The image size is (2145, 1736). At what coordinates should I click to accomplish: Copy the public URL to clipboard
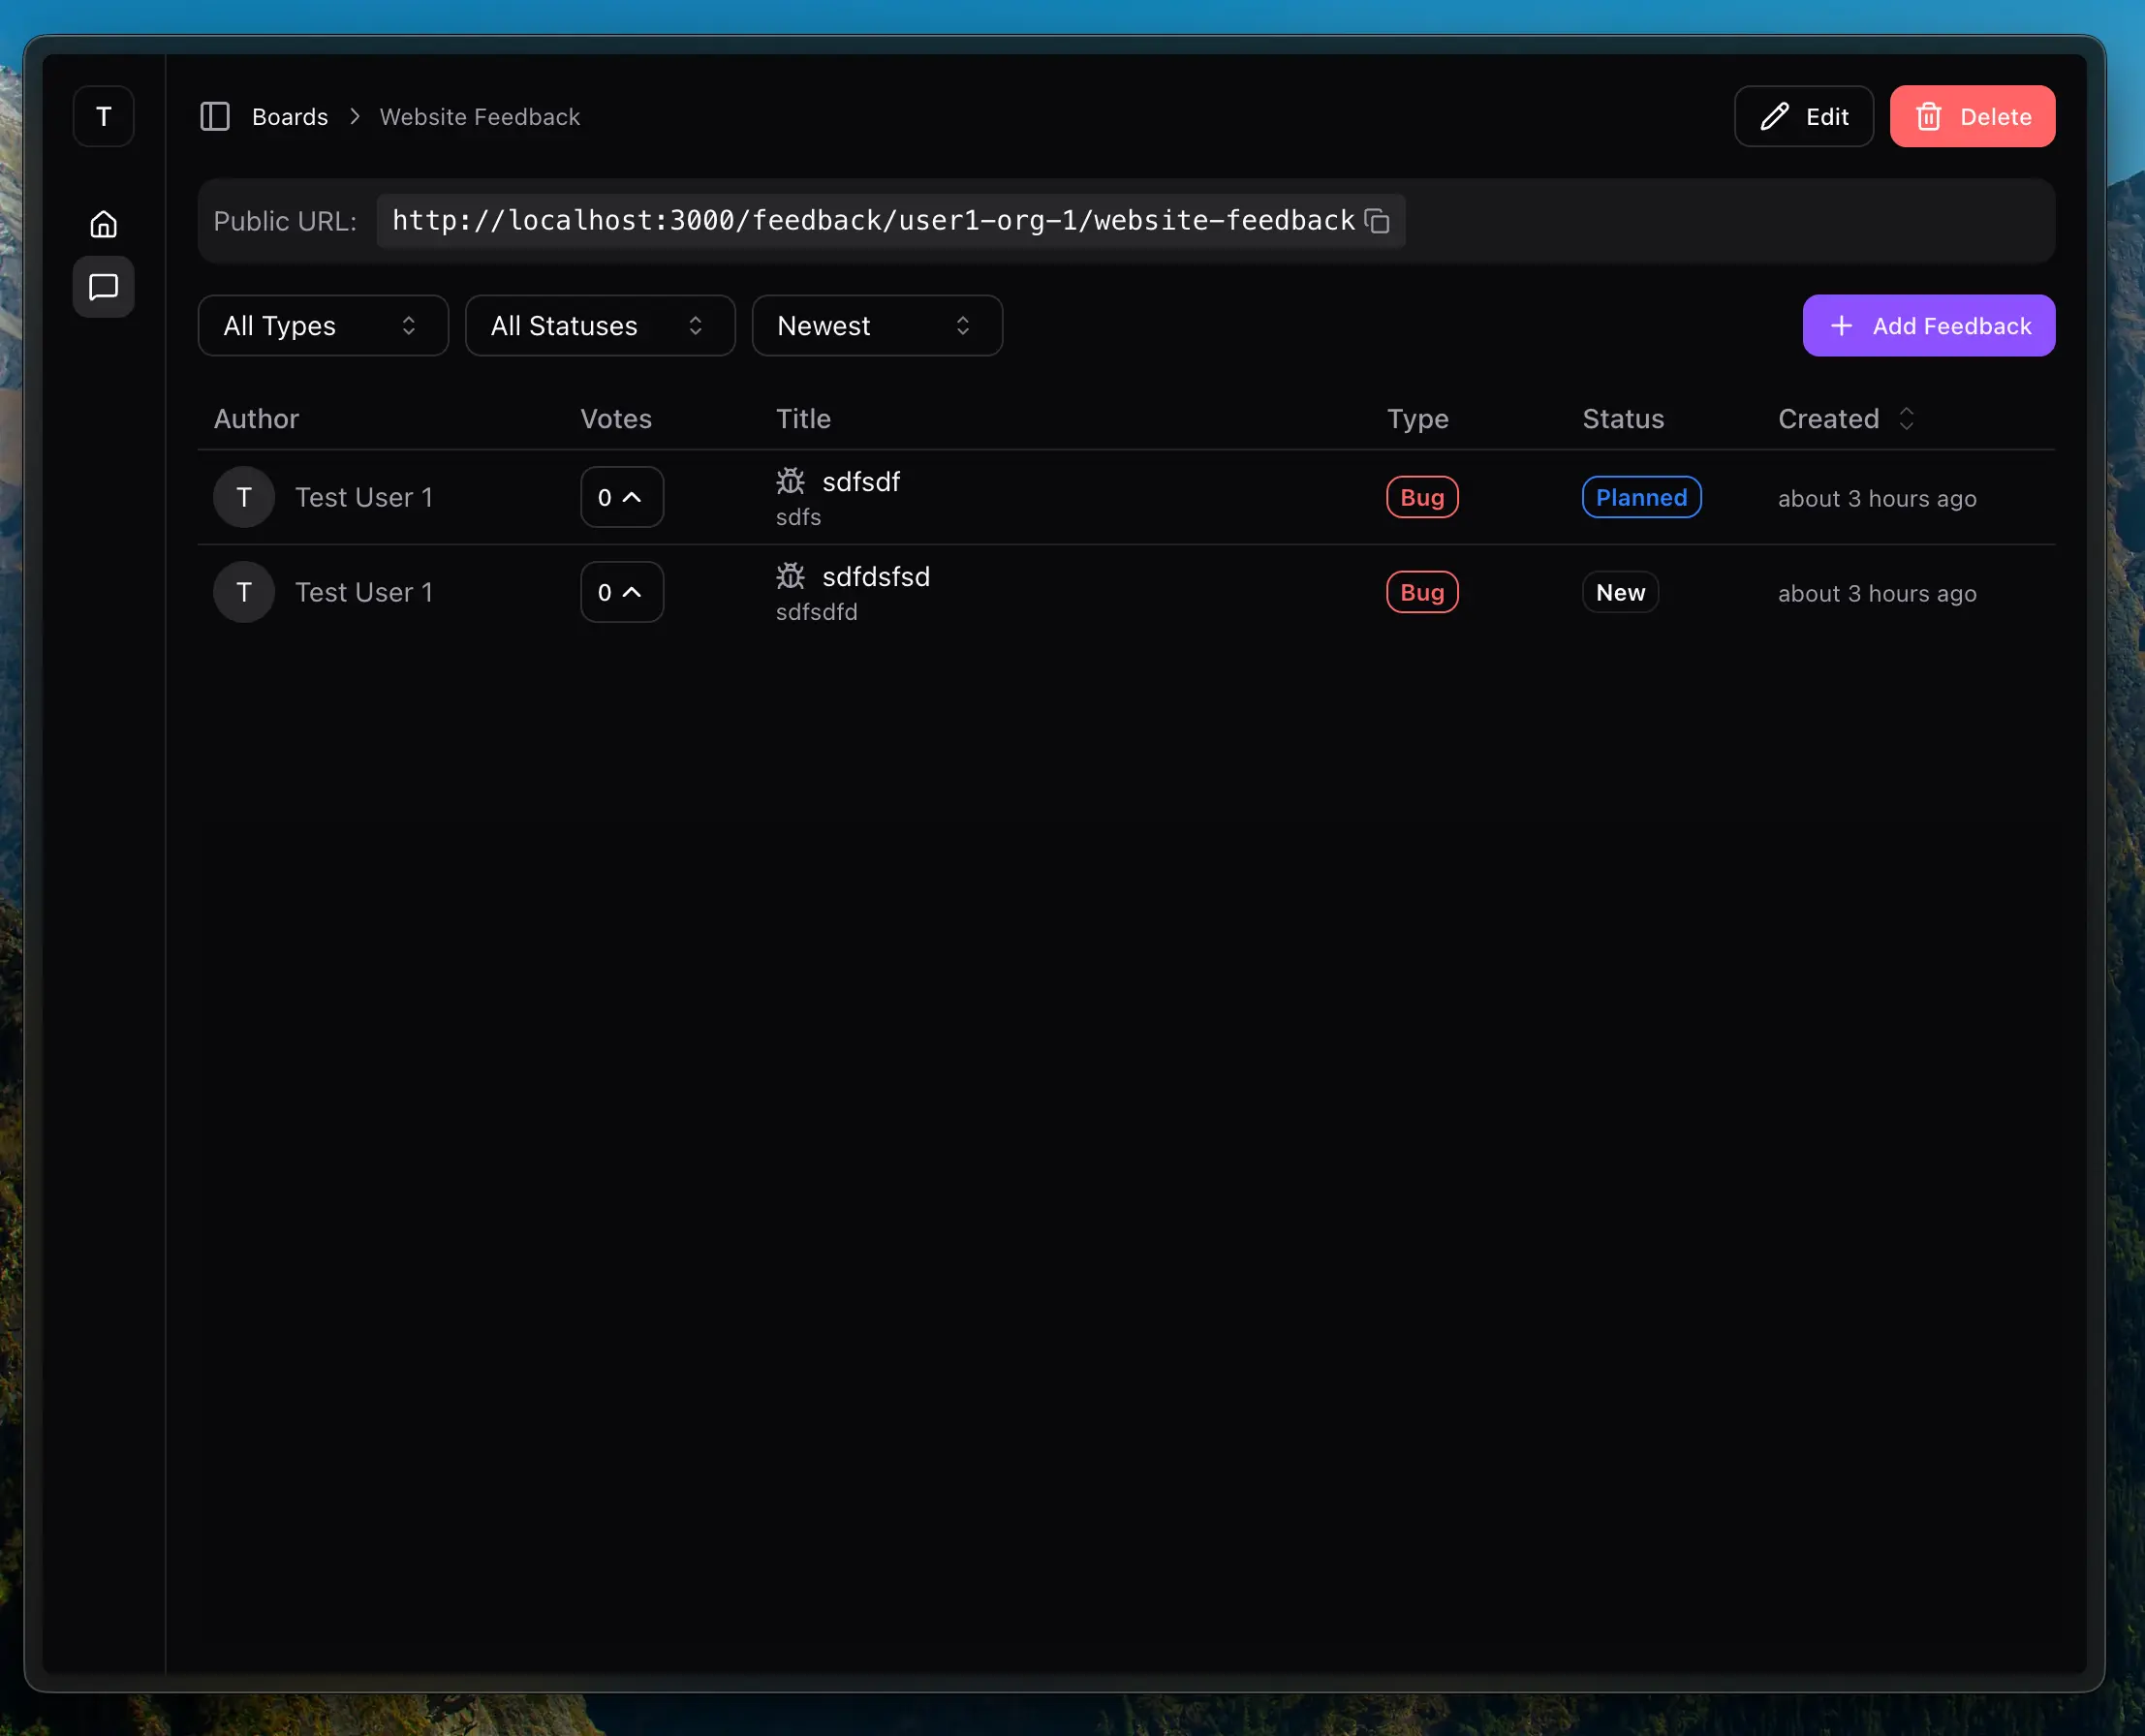[x=1377, y=221]
